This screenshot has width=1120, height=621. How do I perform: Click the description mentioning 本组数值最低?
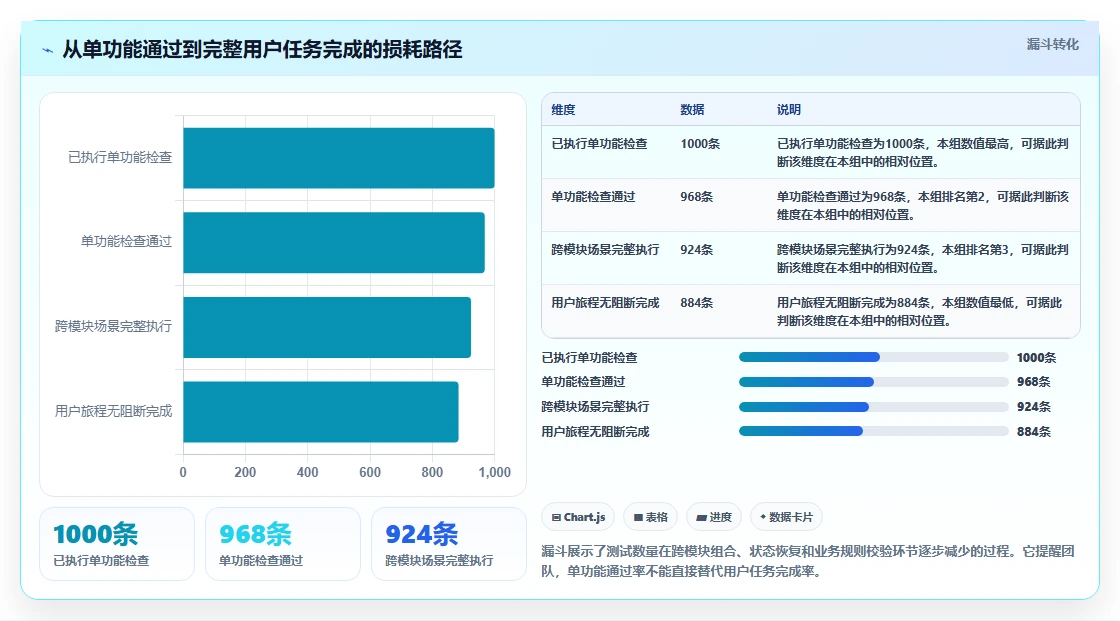[920, 312]
